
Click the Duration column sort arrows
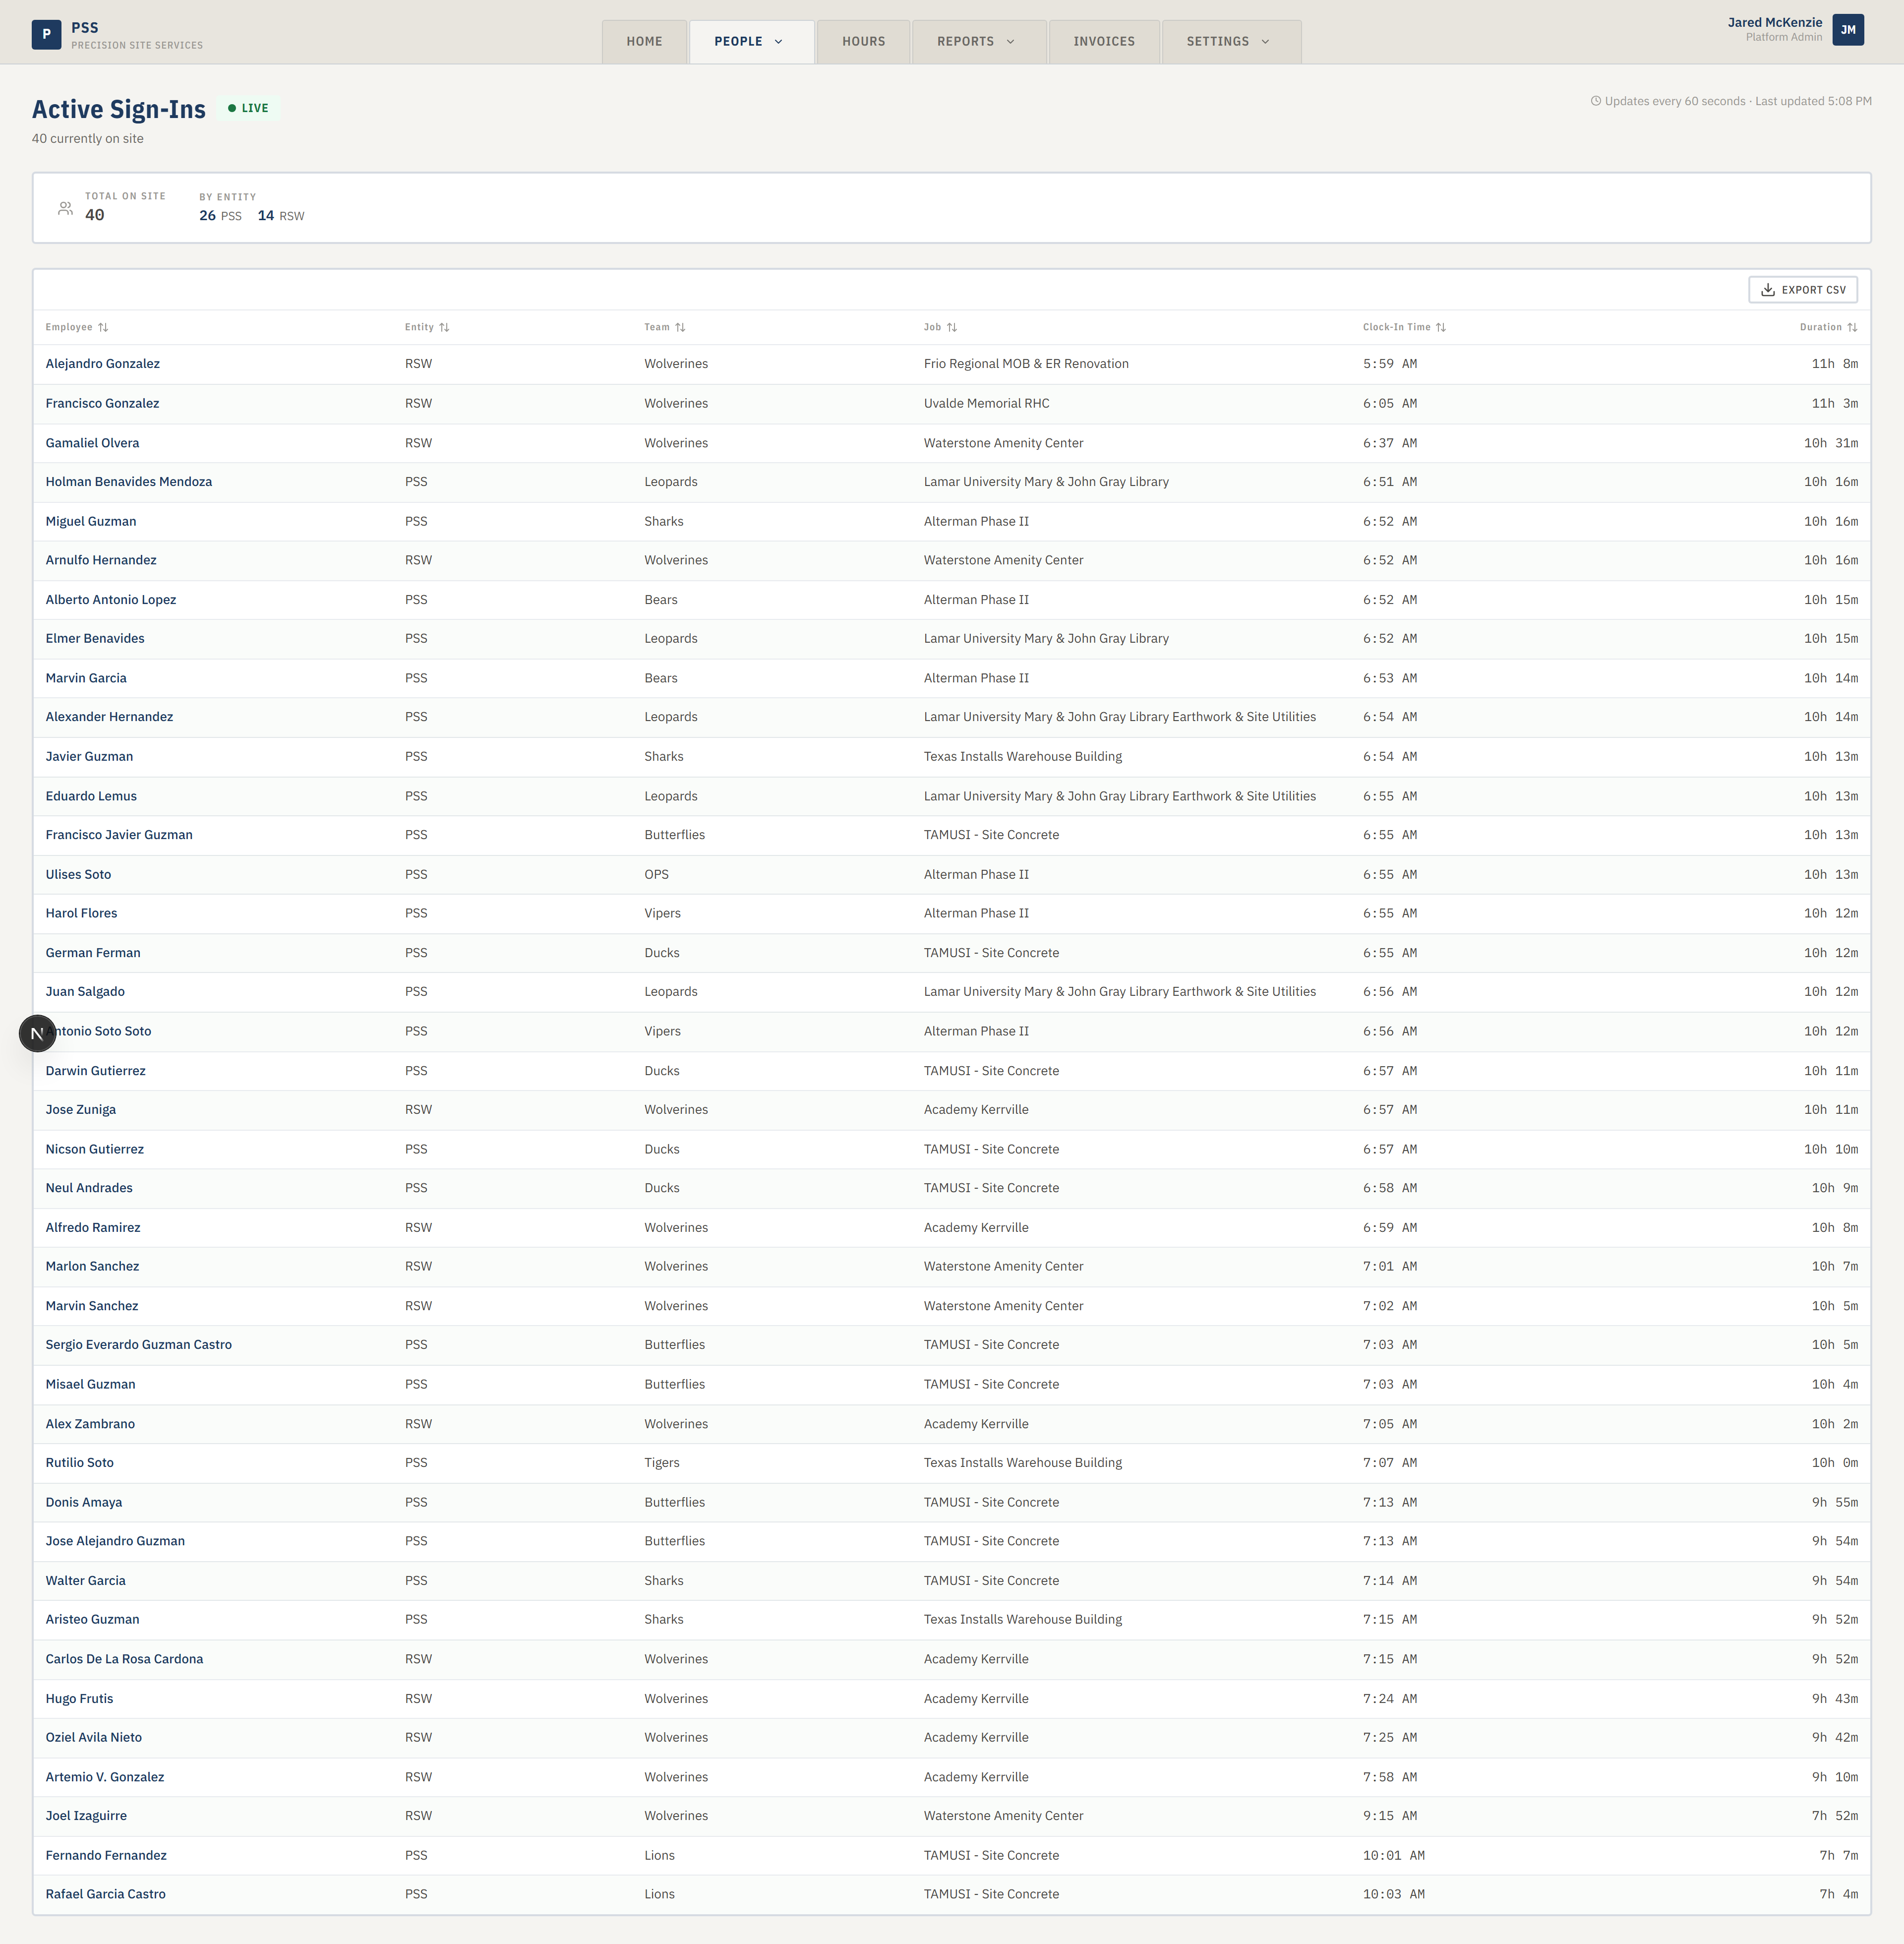point(1852,327)
